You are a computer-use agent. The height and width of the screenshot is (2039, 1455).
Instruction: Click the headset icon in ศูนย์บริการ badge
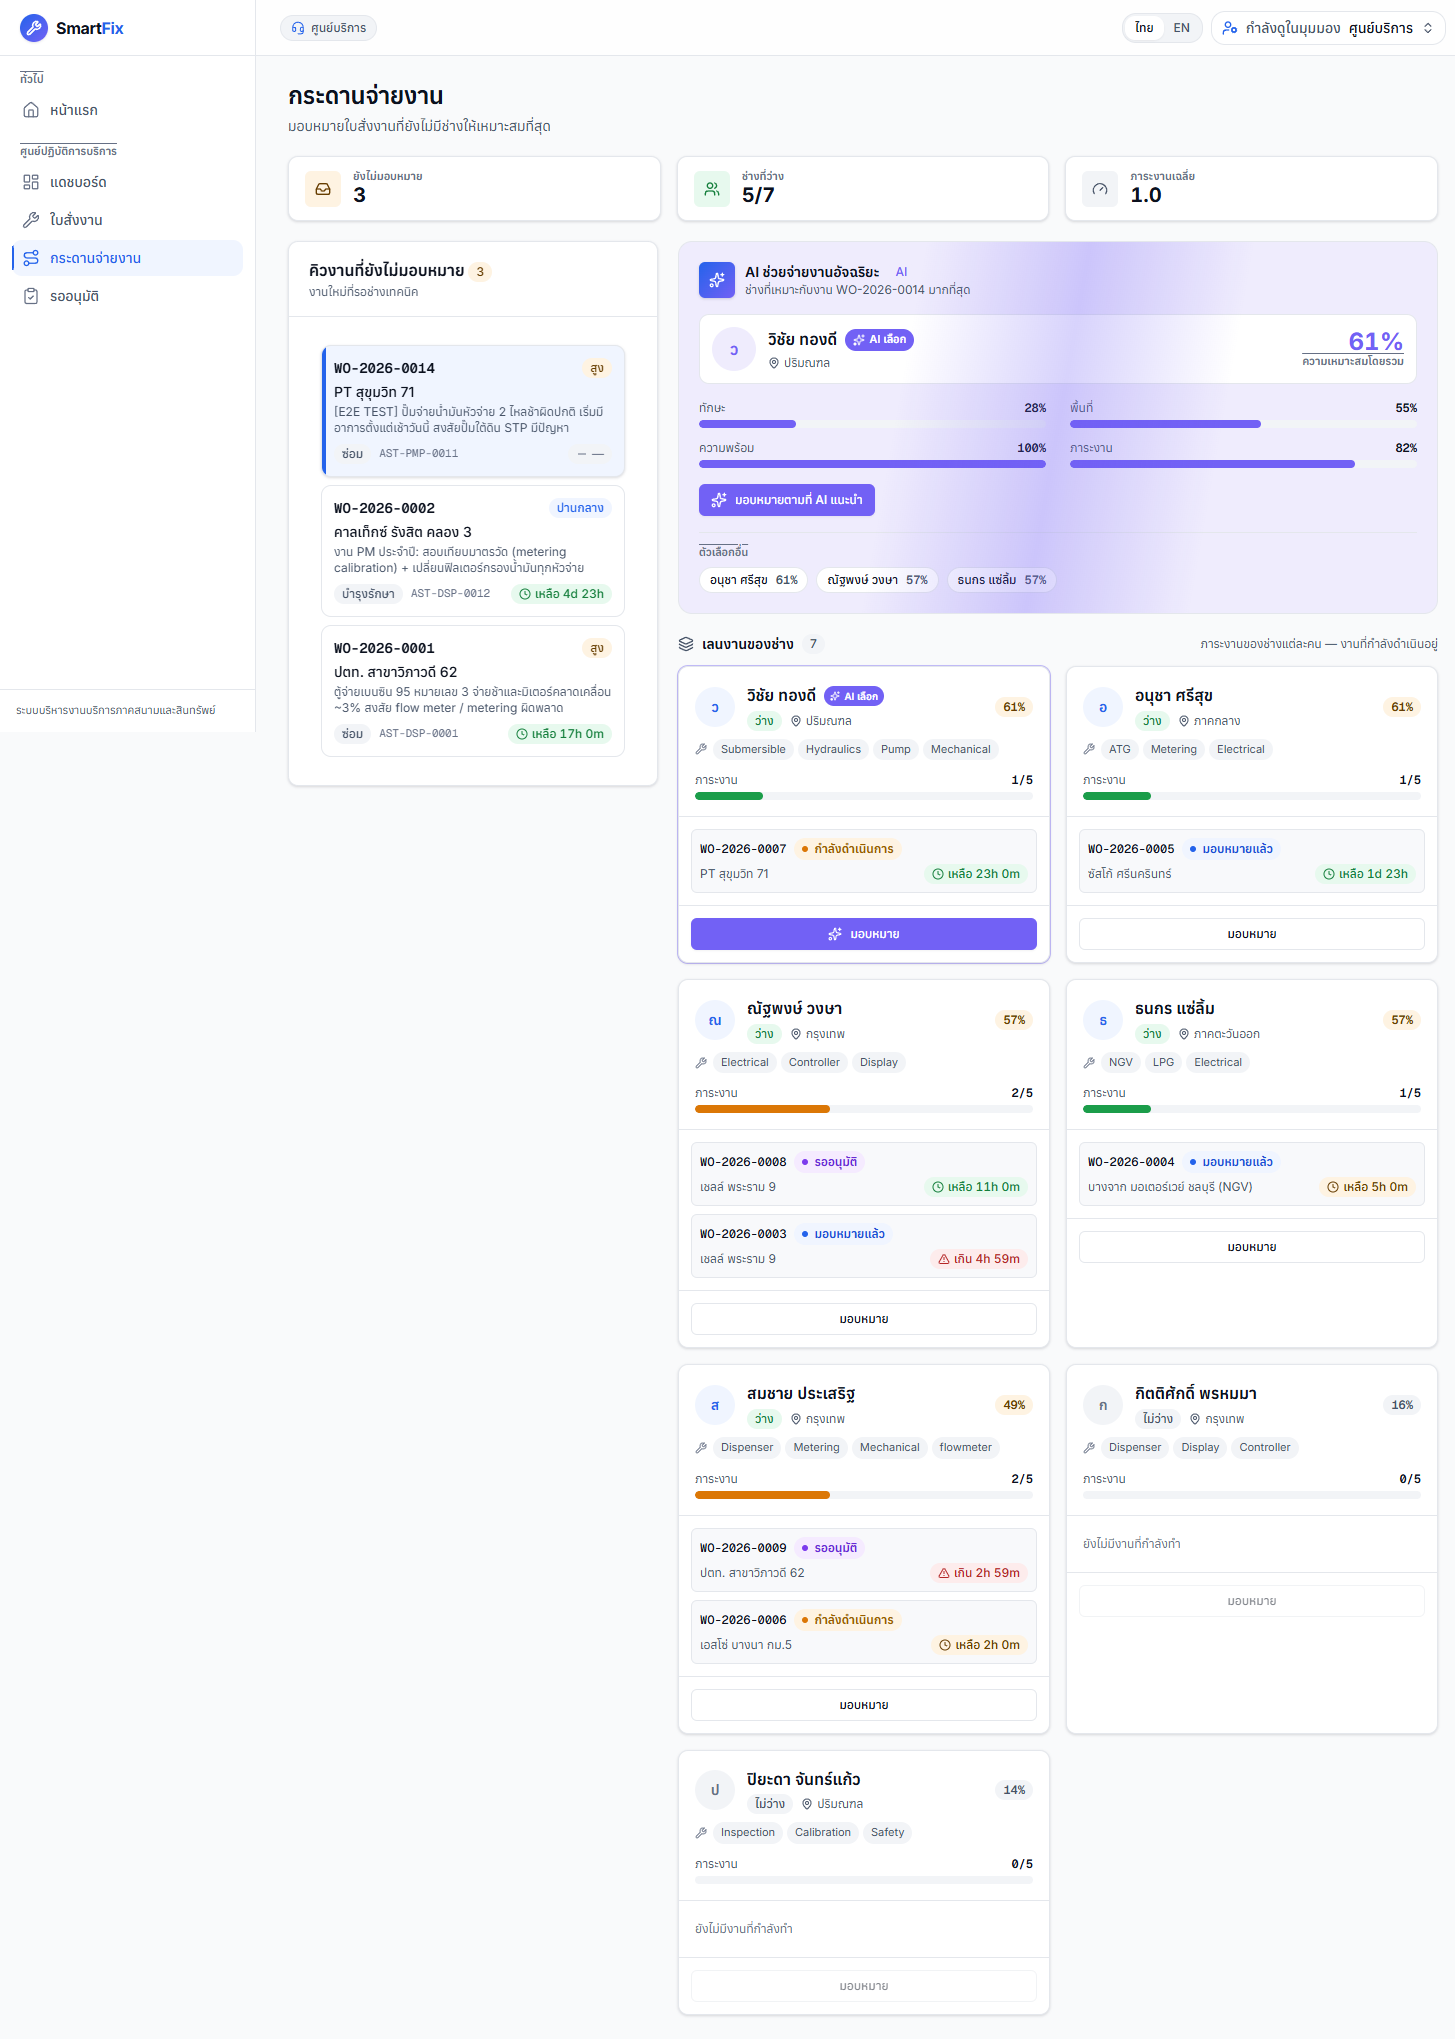tap(298, 28)
